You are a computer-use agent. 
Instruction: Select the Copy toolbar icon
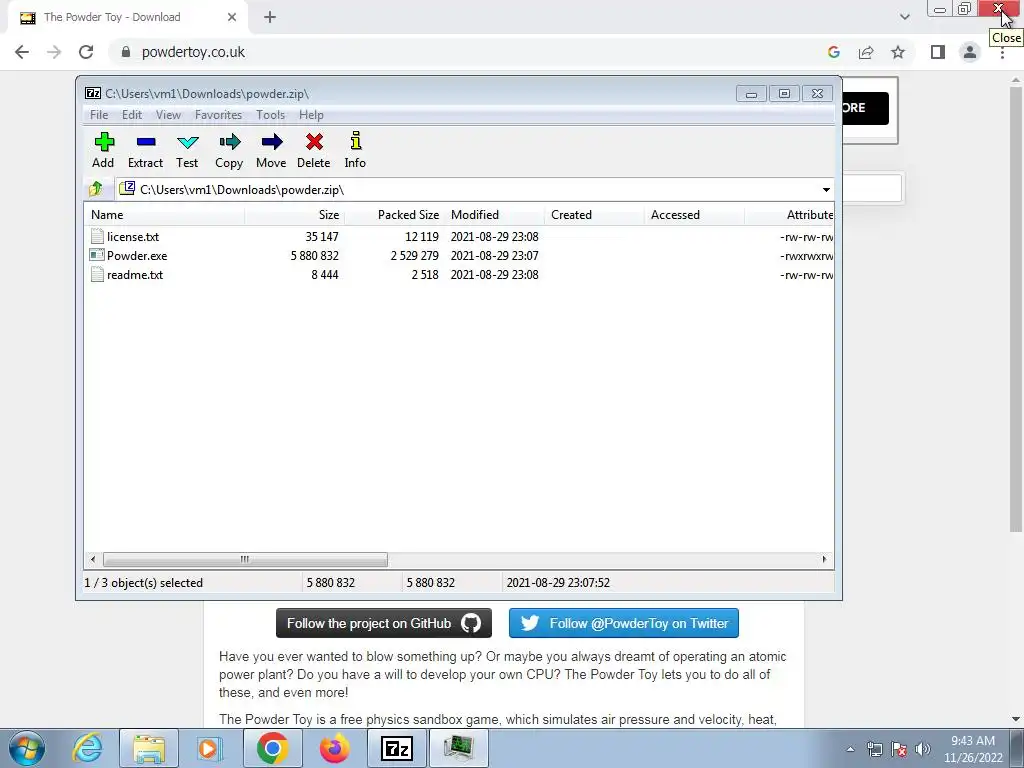pos(229,142)
